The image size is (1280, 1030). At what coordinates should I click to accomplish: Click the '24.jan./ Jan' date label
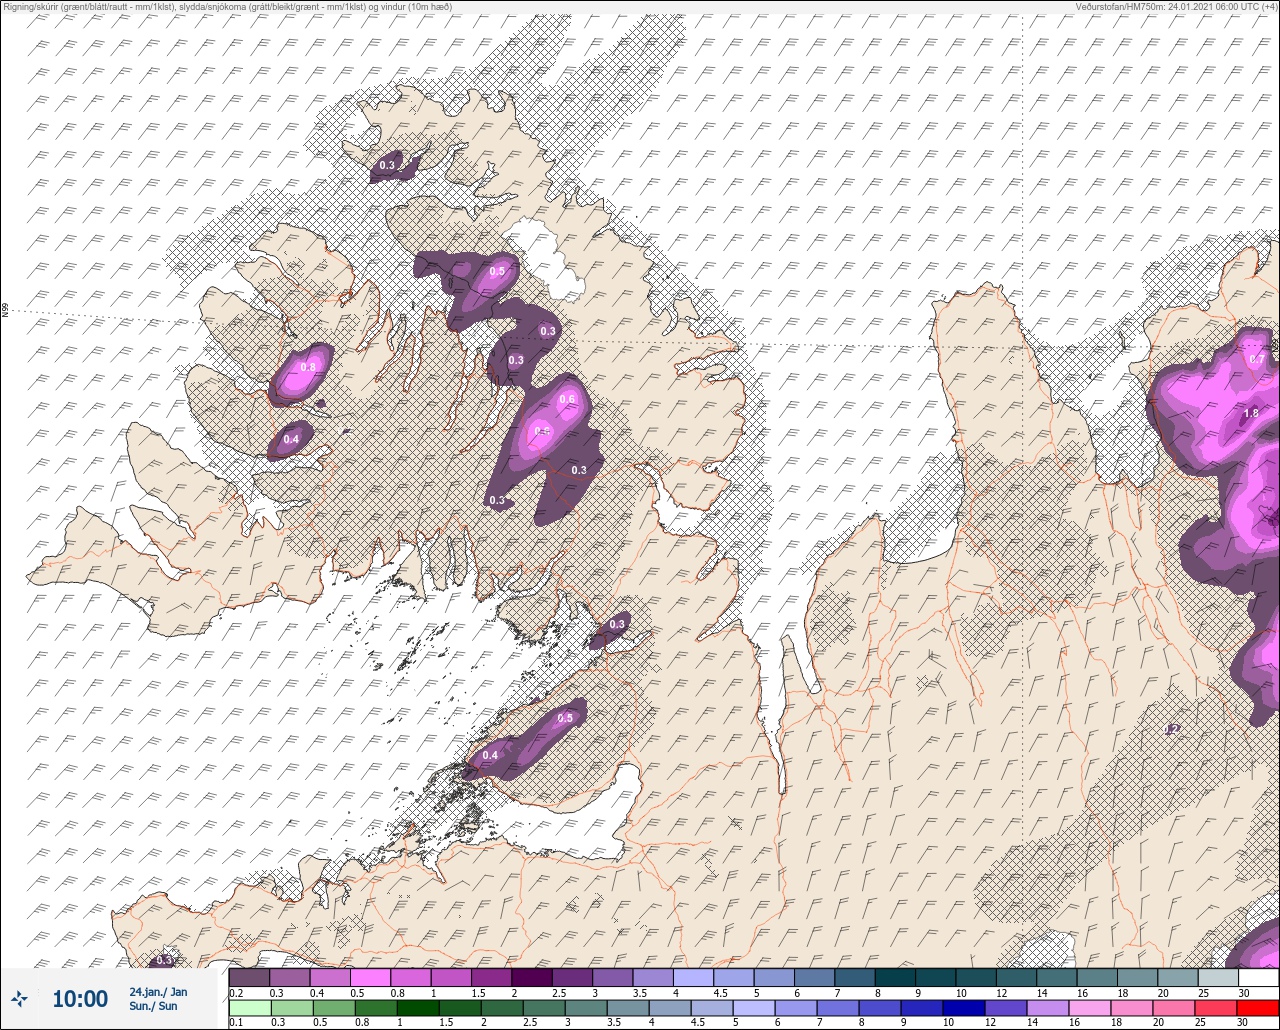click(x=158, y=992)
